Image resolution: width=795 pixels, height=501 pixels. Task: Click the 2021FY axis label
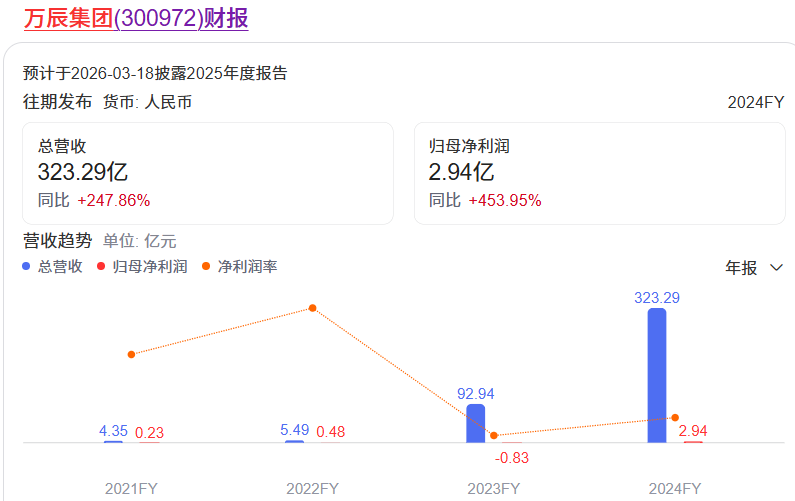pyautogui.click(x=131, y=489)
